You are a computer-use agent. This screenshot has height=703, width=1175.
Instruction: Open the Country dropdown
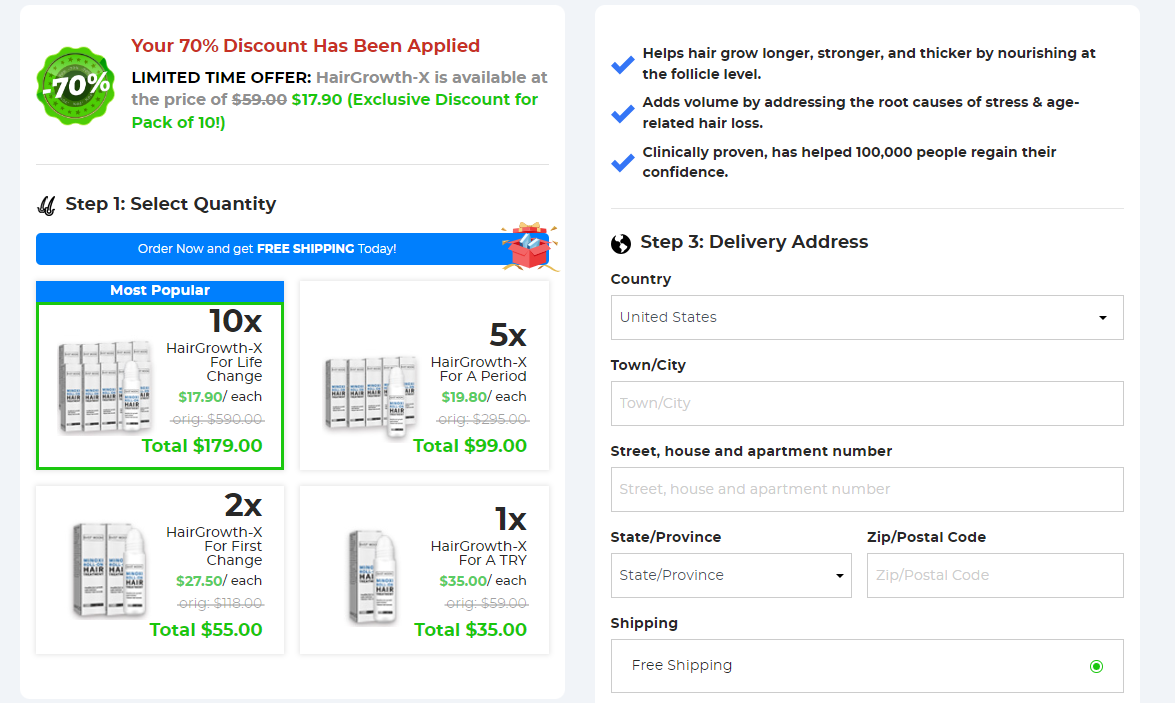[867, 317]
